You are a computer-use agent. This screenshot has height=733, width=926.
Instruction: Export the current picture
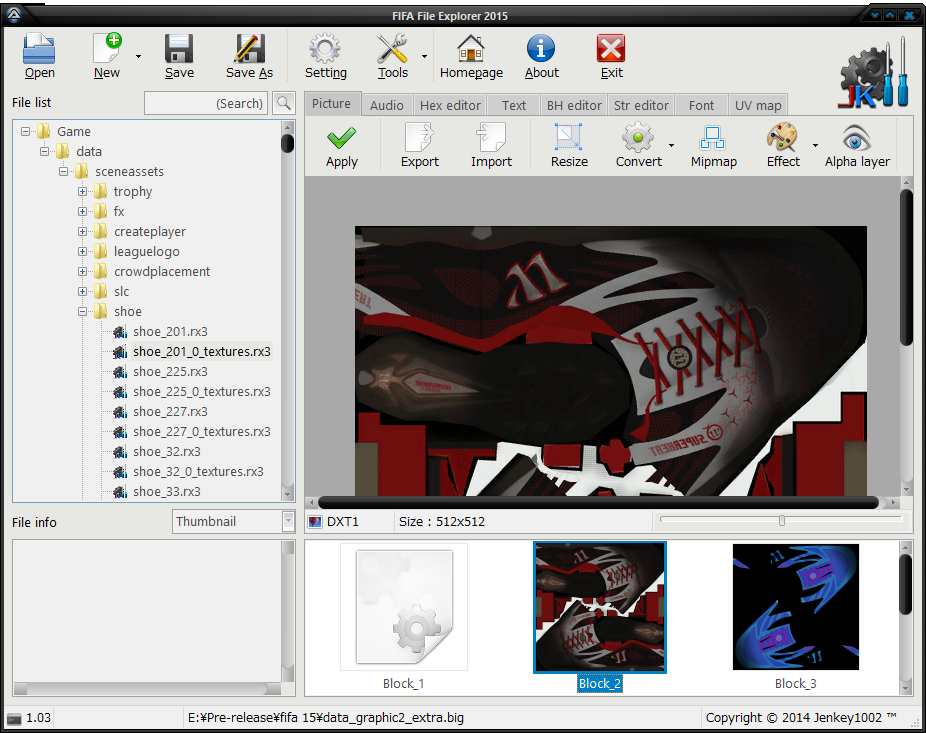[x=420, y=146]
